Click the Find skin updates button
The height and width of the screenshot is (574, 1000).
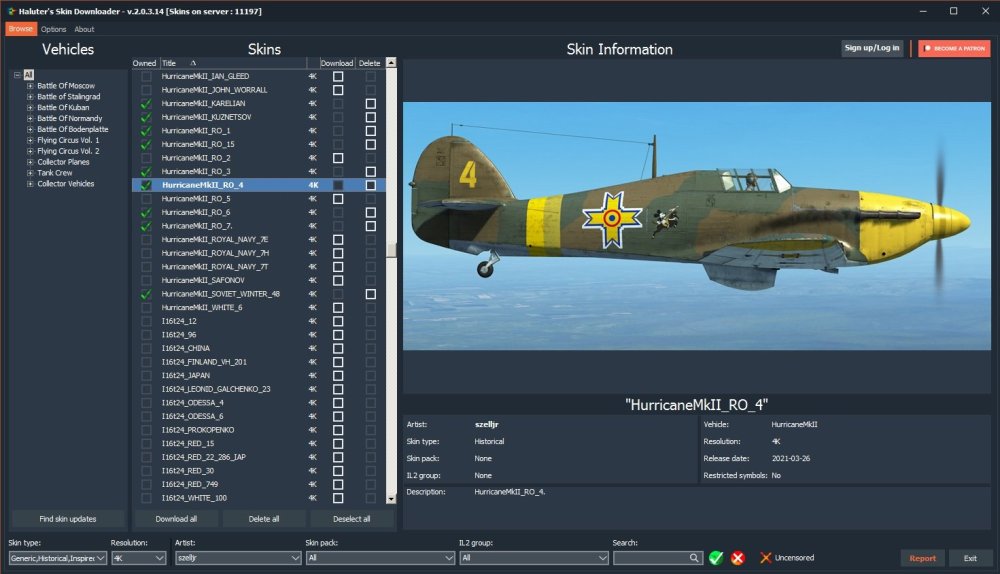[x=68, y=519]
